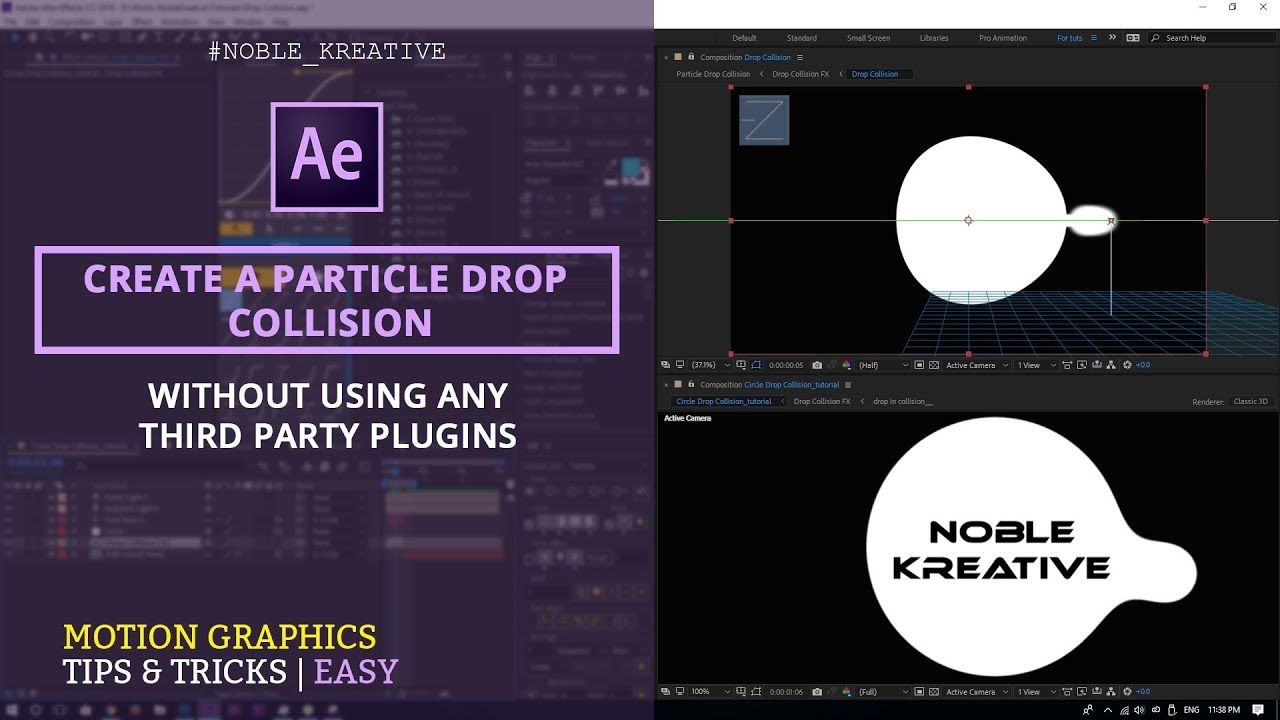This screenshot has height=720, width=1280.
Task: Open composition flowchart in bottom viewer
Action: point(1111,692)
